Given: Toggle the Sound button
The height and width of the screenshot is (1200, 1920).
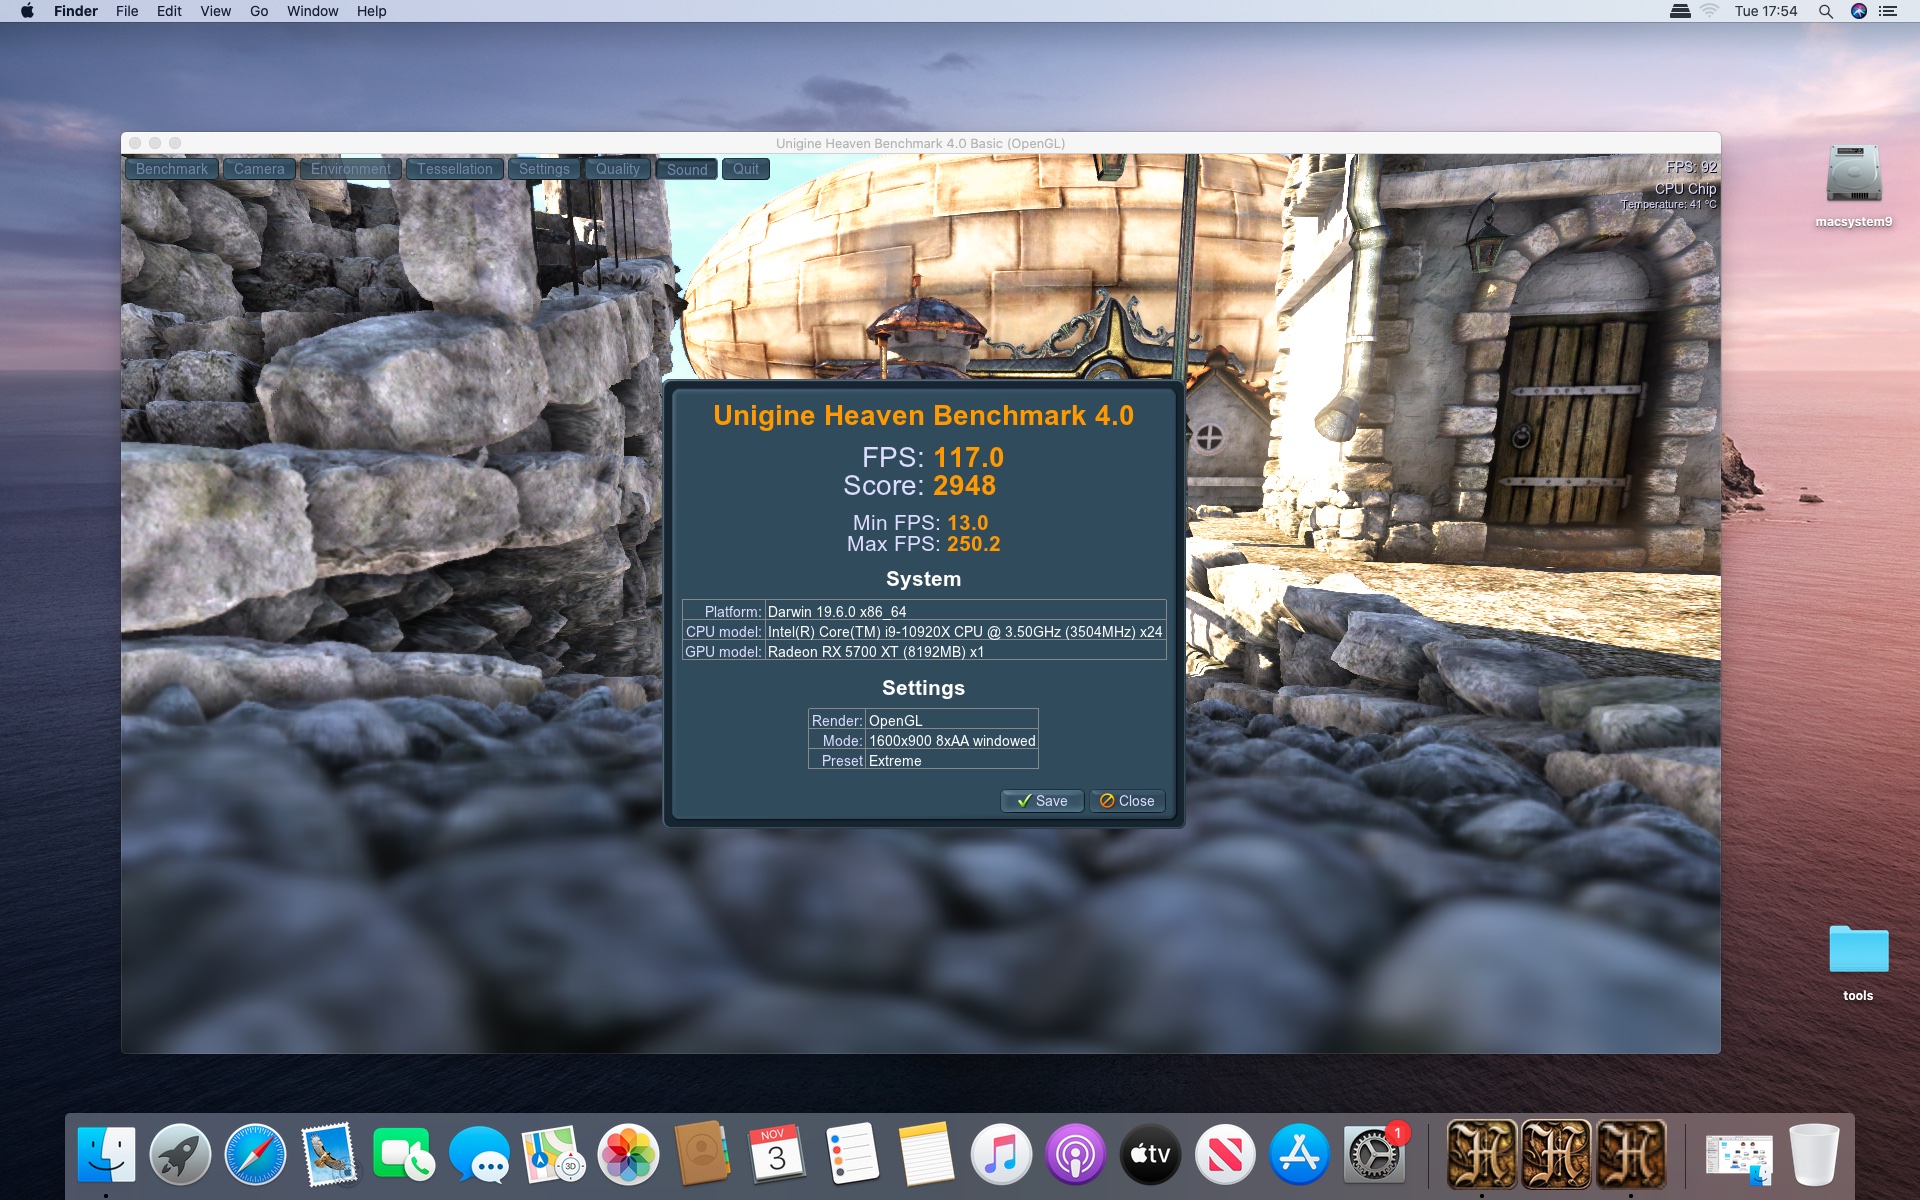Looking at the screenshot, I should tap(687, 169).
